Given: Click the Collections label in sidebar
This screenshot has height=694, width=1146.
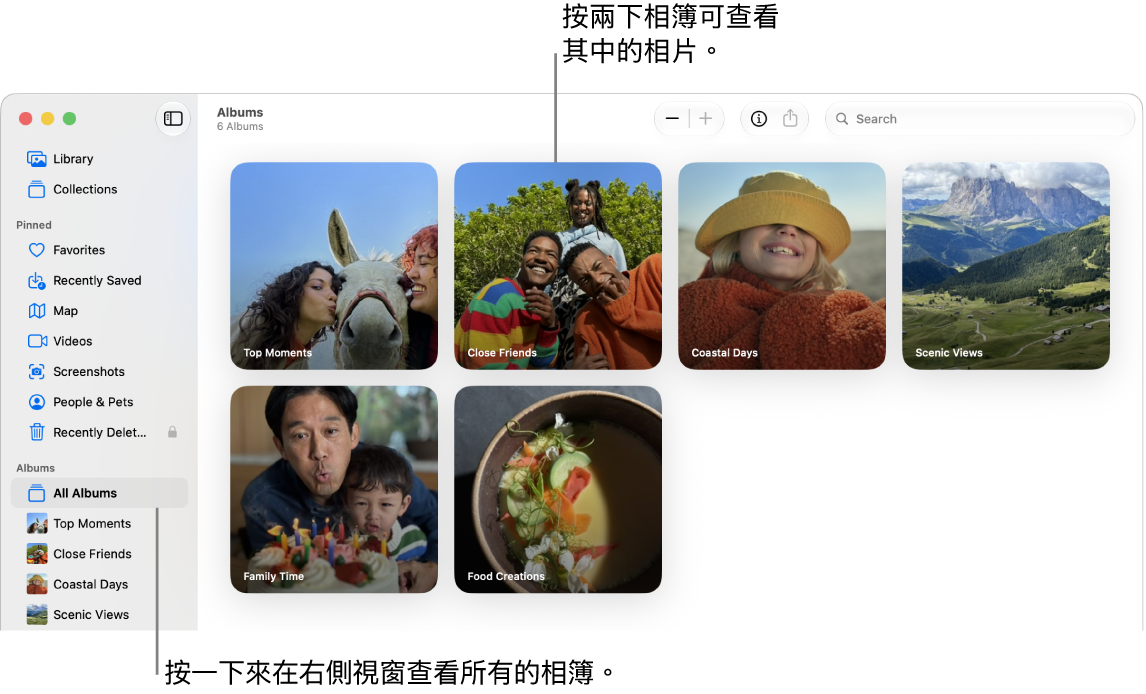Looking at the screenshot, I should point(85,189).
